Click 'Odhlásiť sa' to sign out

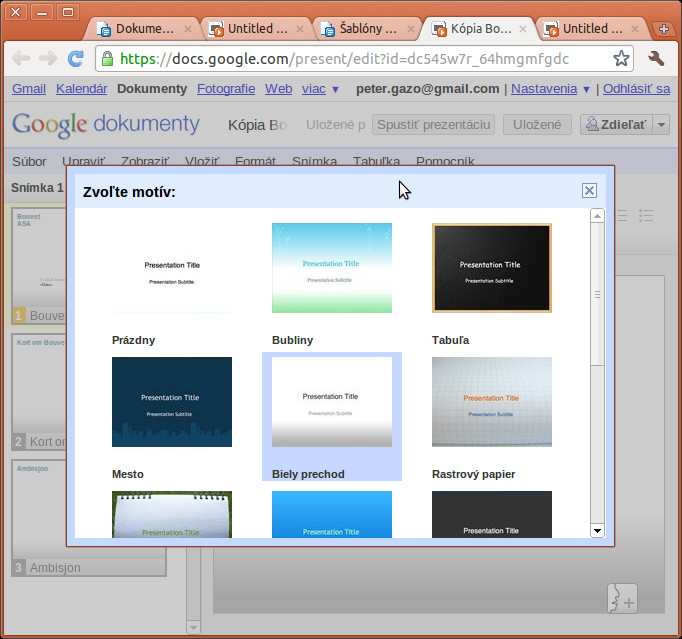[636, 89]
